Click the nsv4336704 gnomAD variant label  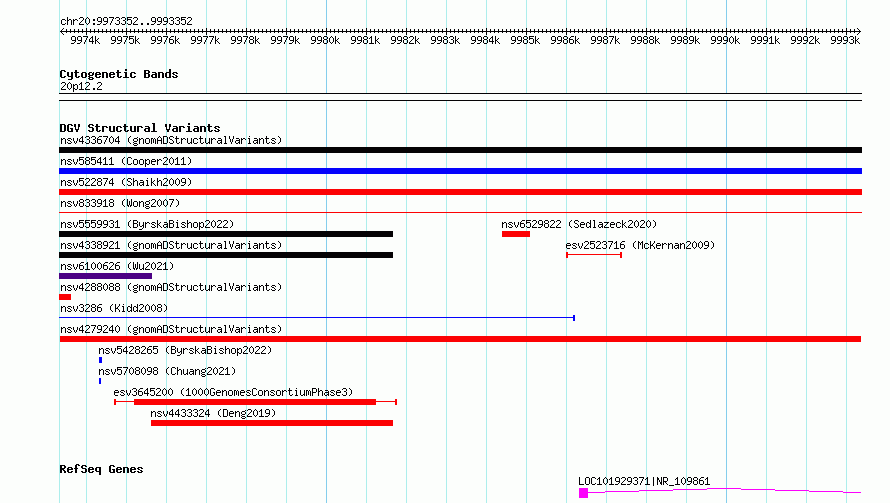click(x=171, y=140)
